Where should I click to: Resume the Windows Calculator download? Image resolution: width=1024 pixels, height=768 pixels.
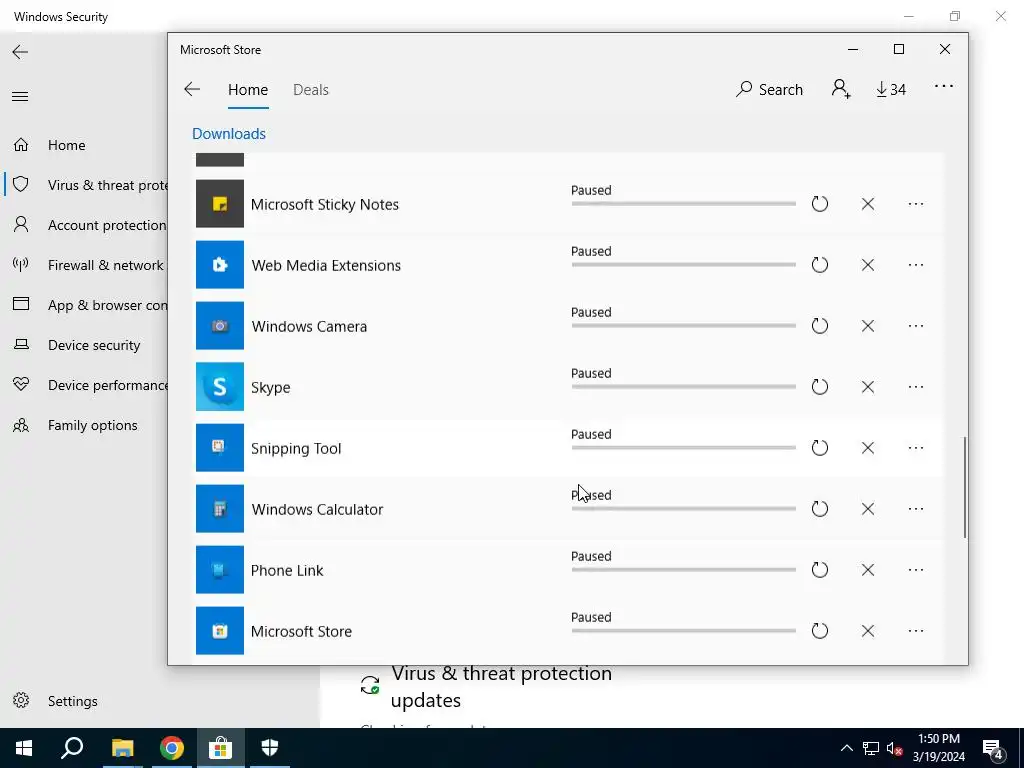(x=820, y=509)
